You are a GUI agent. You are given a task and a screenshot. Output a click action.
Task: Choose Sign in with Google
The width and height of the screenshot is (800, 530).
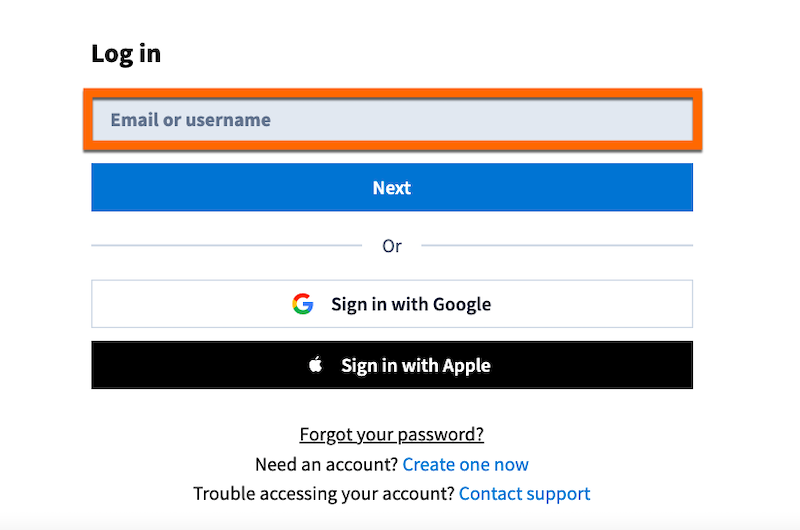click(392, 304)
